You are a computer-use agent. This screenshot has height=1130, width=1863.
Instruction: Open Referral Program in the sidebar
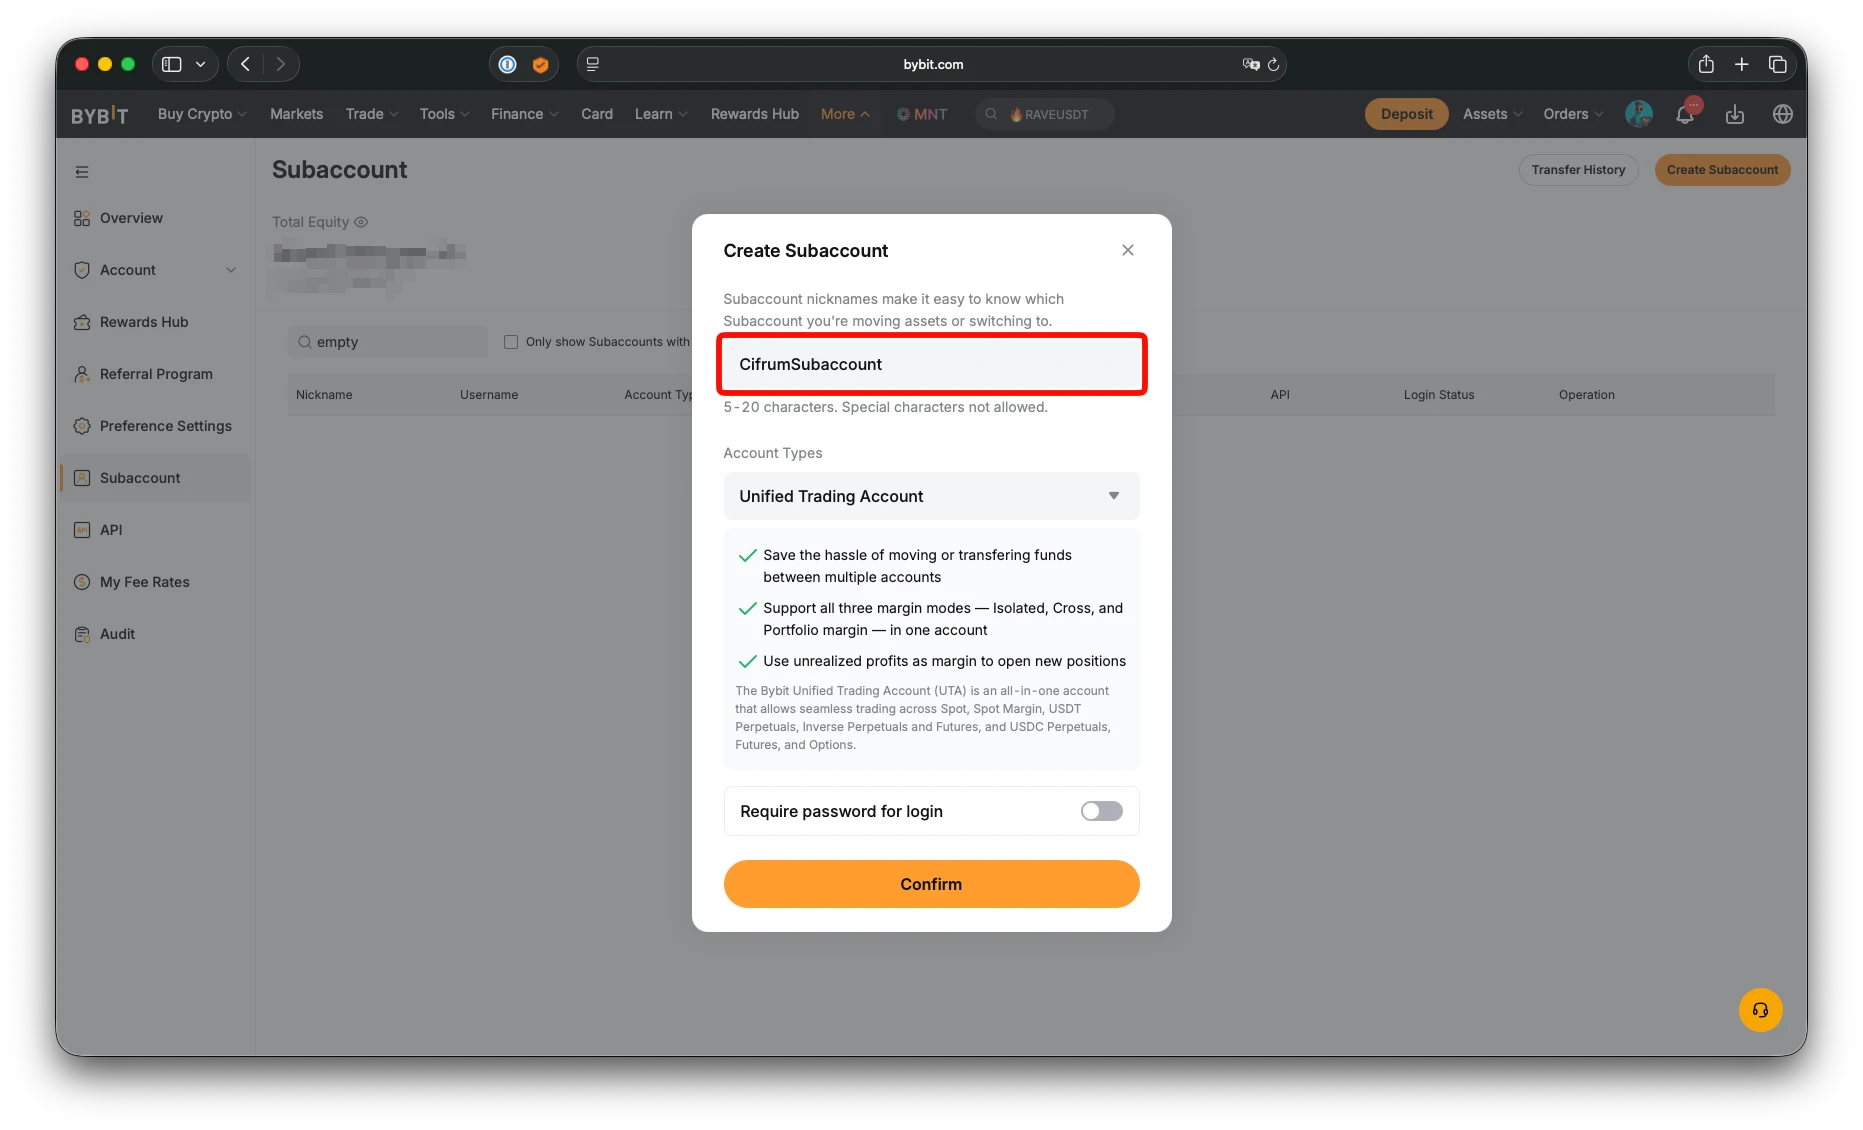[x=156, y=374]
